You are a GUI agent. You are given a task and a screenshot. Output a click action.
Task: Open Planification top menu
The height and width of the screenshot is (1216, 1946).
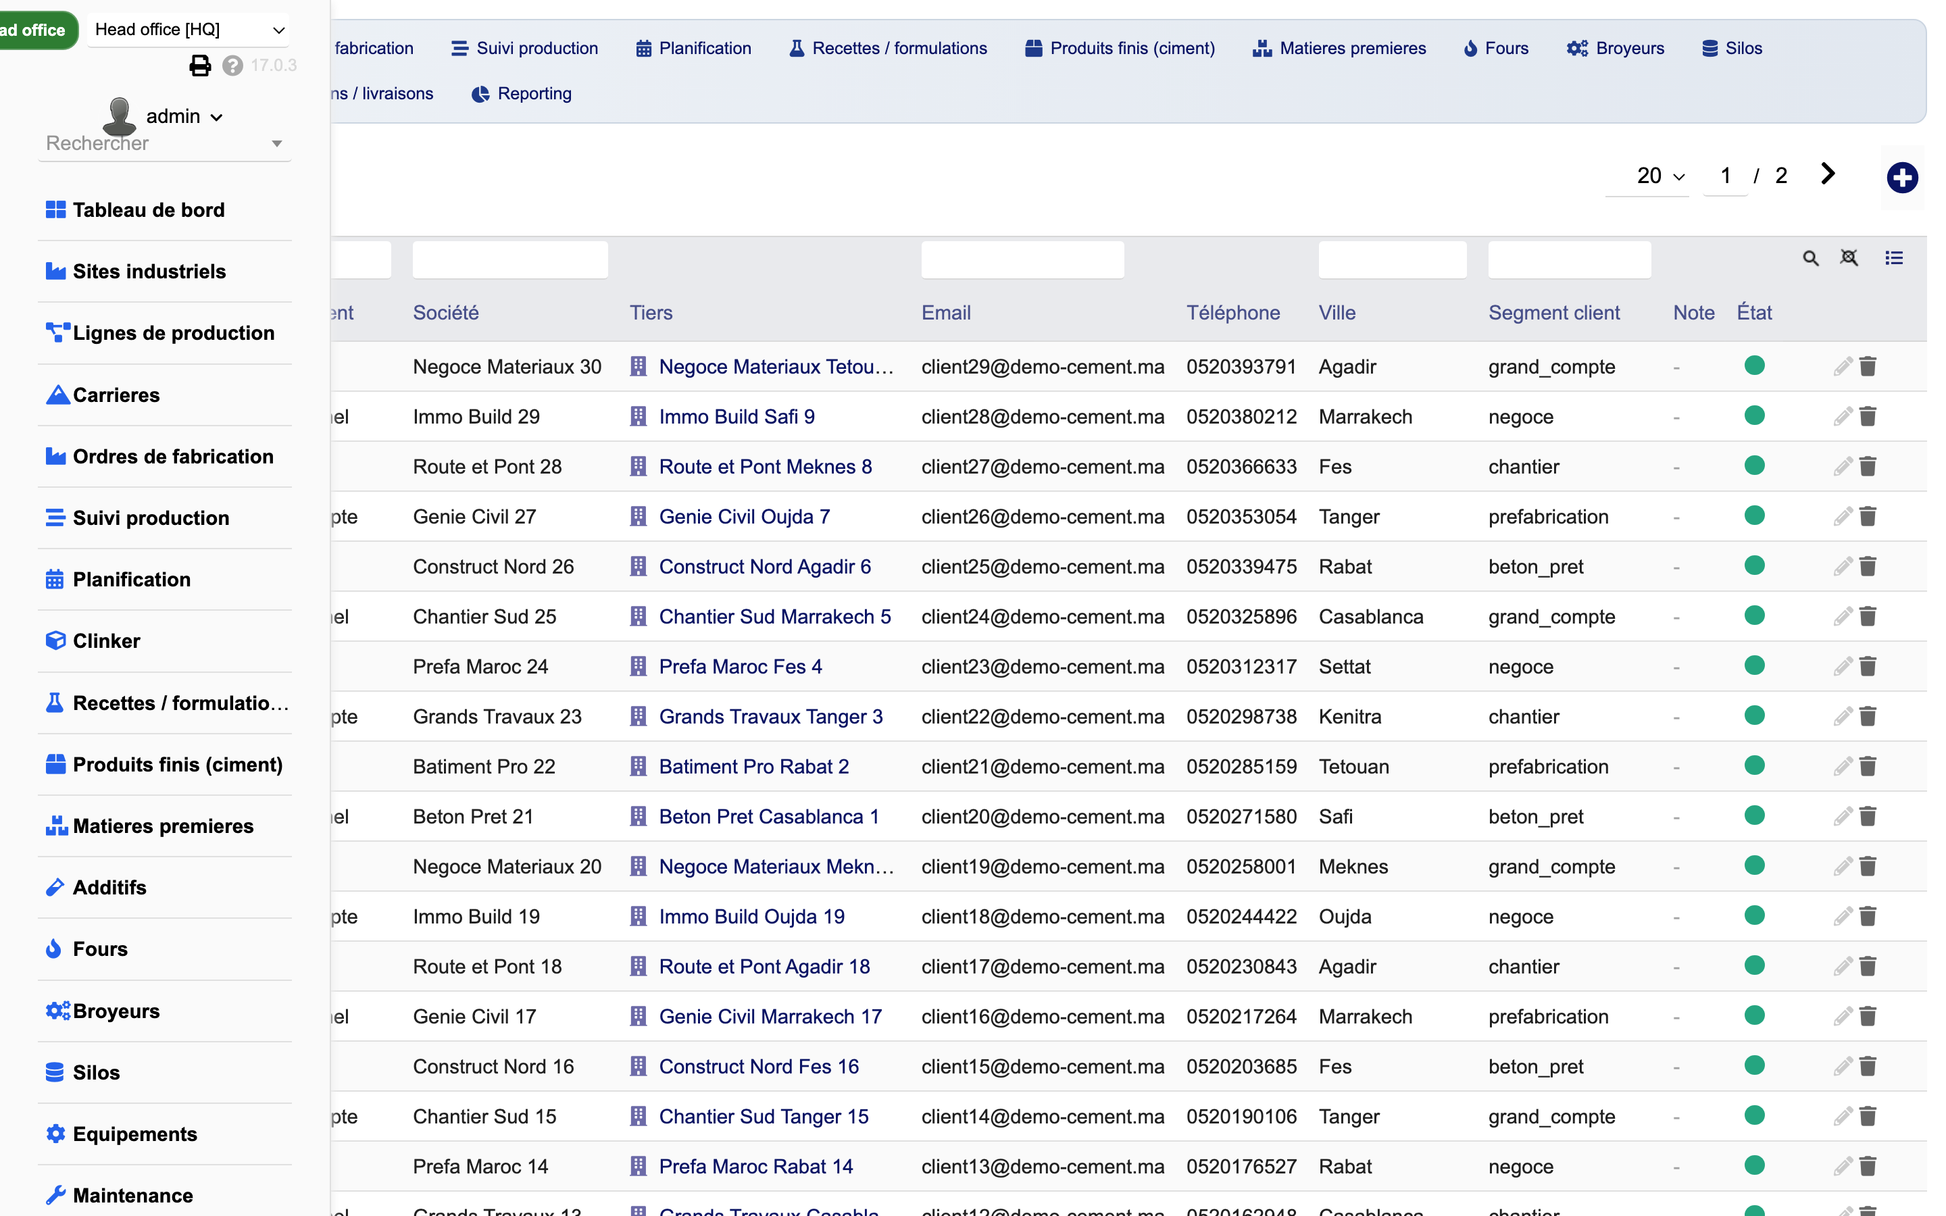(694, 49)
